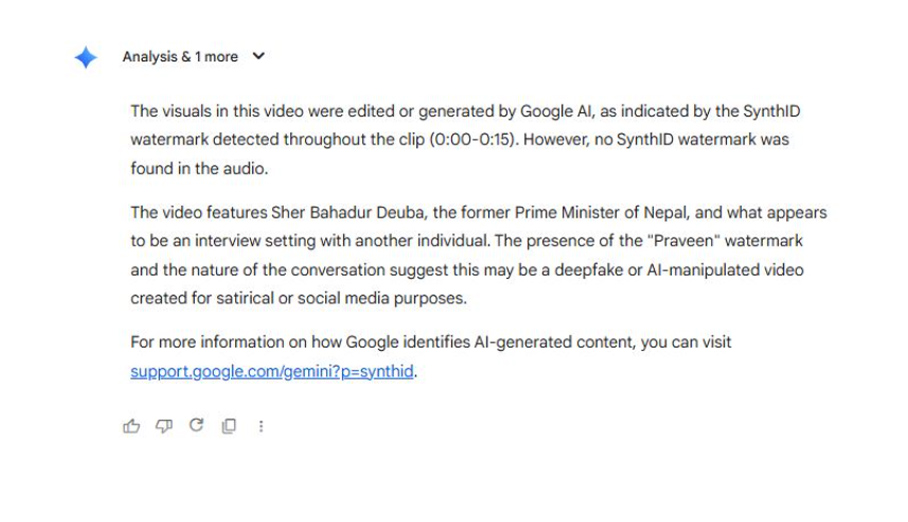Click the 'Analysis & 1 more' label
The height and width of the screenshot is (522, 908).
tap(180, 57)
